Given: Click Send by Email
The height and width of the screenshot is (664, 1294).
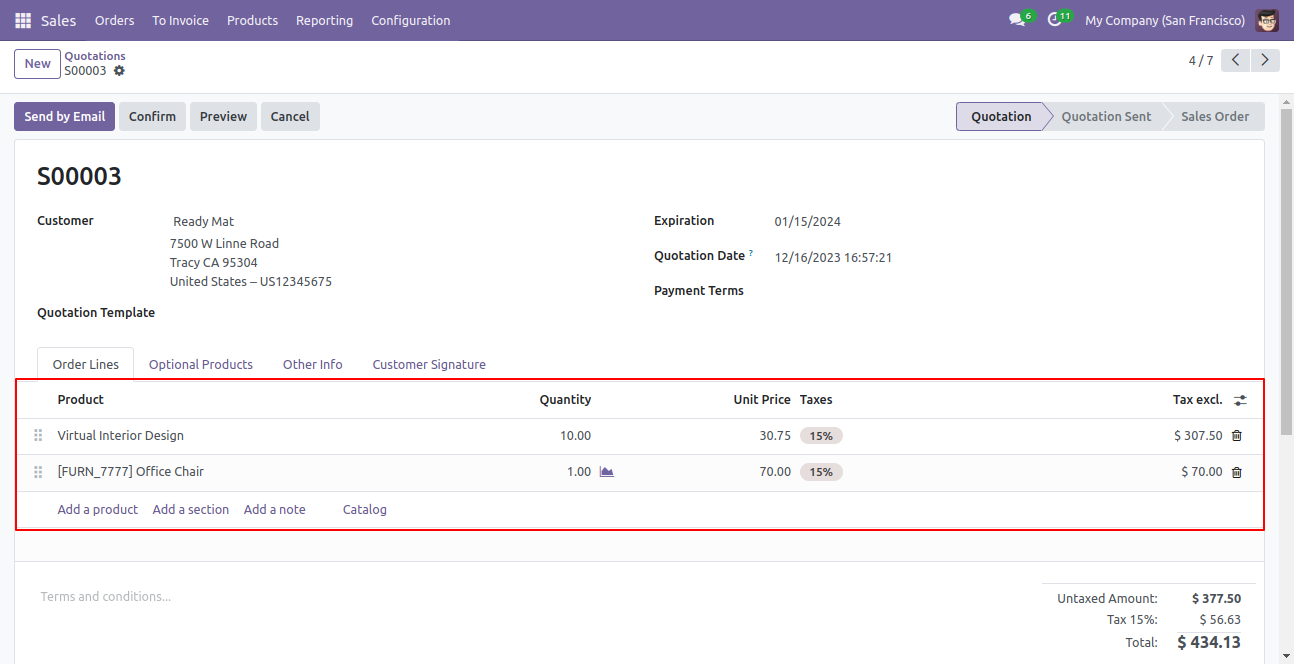Looking at the screenshot, I should pos(65,116).
